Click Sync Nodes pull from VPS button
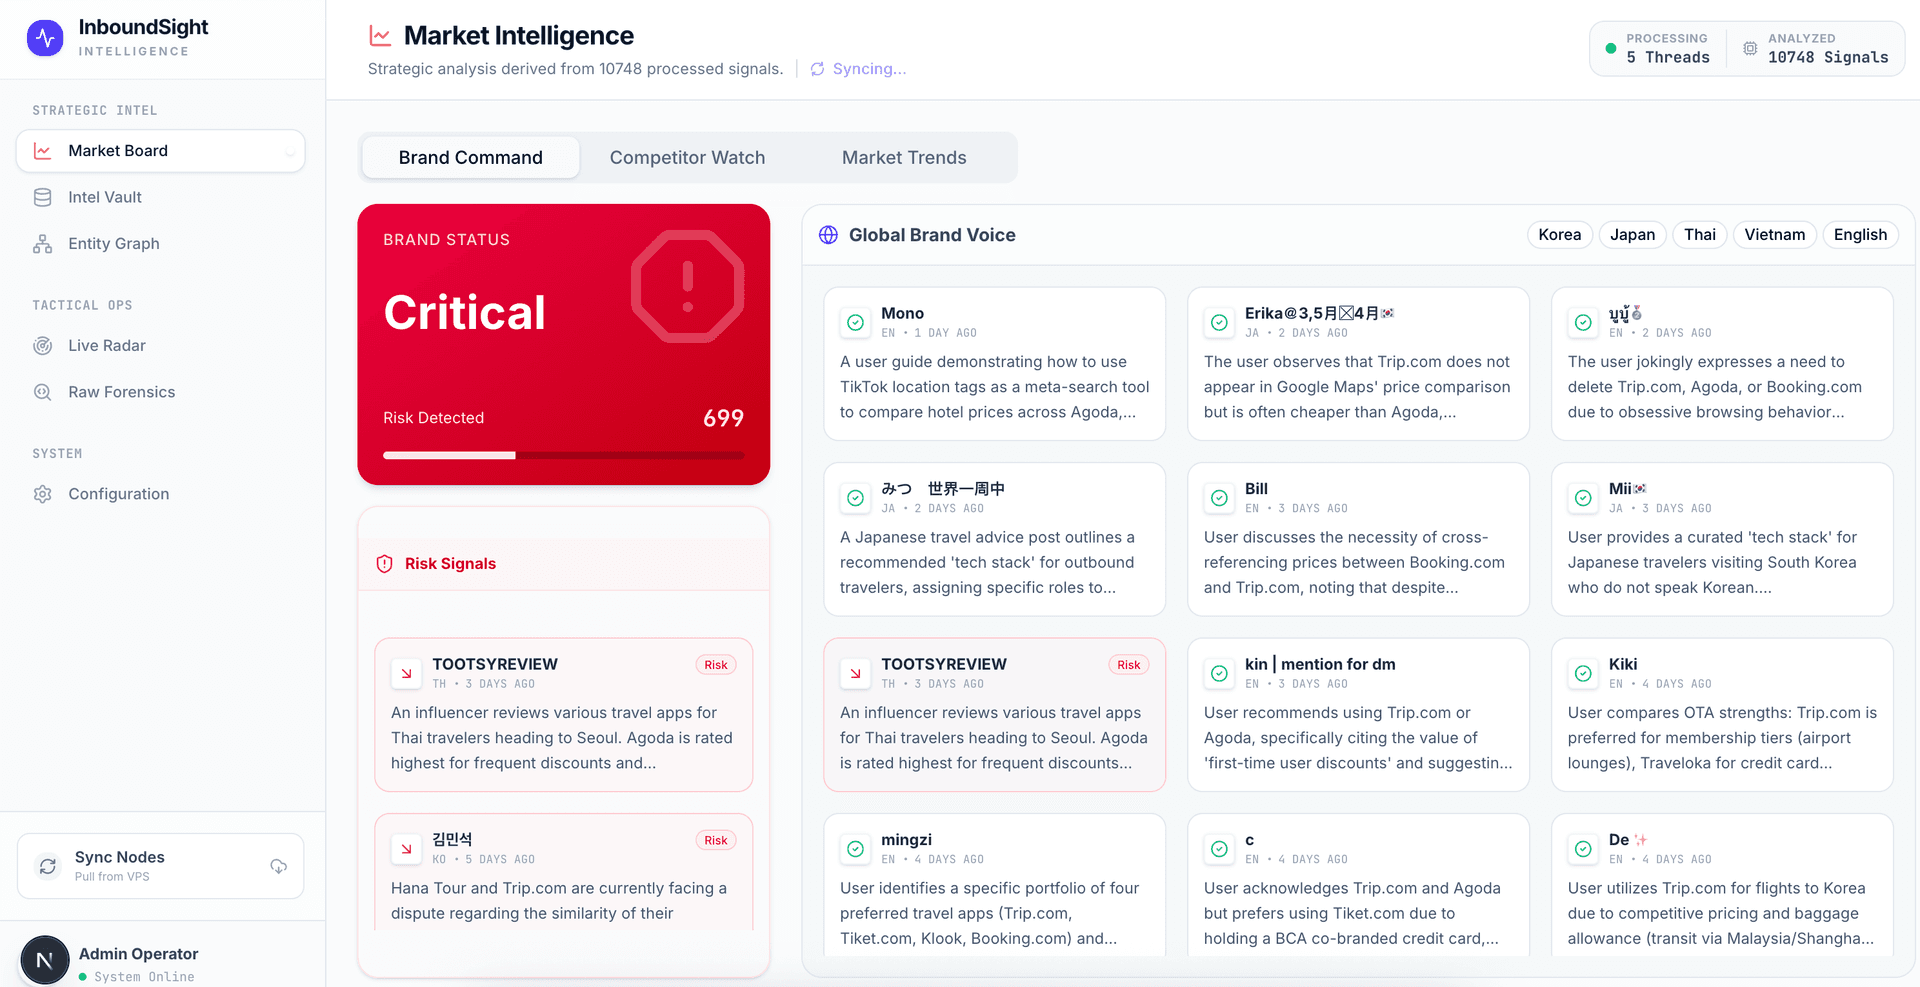This screenshot has width=1920, height=987. click(x=160, y=866)
